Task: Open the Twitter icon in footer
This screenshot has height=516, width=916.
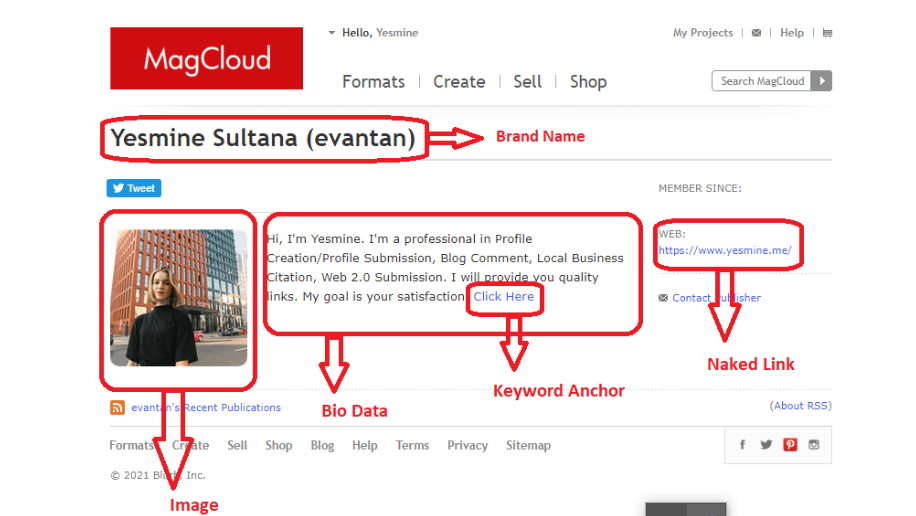Action: point(766,445)
